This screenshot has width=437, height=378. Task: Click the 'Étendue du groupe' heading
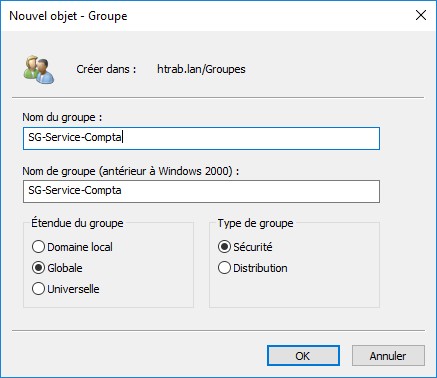point(77,223)
